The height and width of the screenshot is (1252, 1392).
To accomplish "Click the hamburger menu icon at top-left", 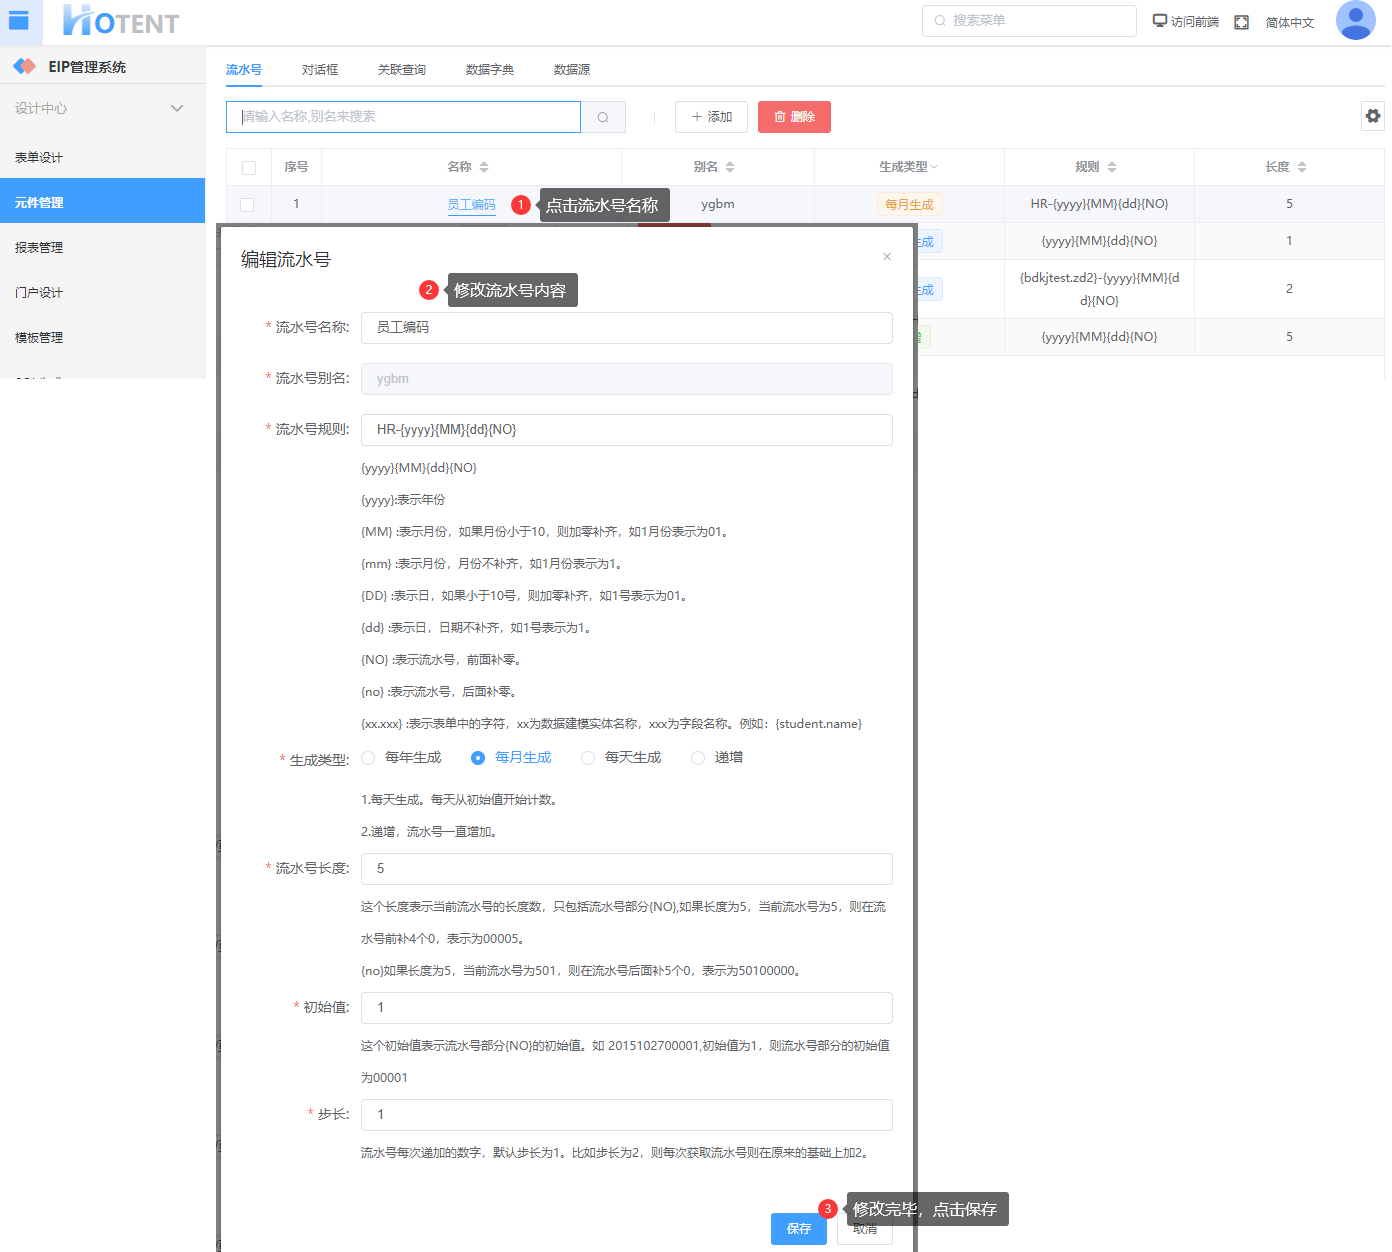I will [x=19, y=21].
